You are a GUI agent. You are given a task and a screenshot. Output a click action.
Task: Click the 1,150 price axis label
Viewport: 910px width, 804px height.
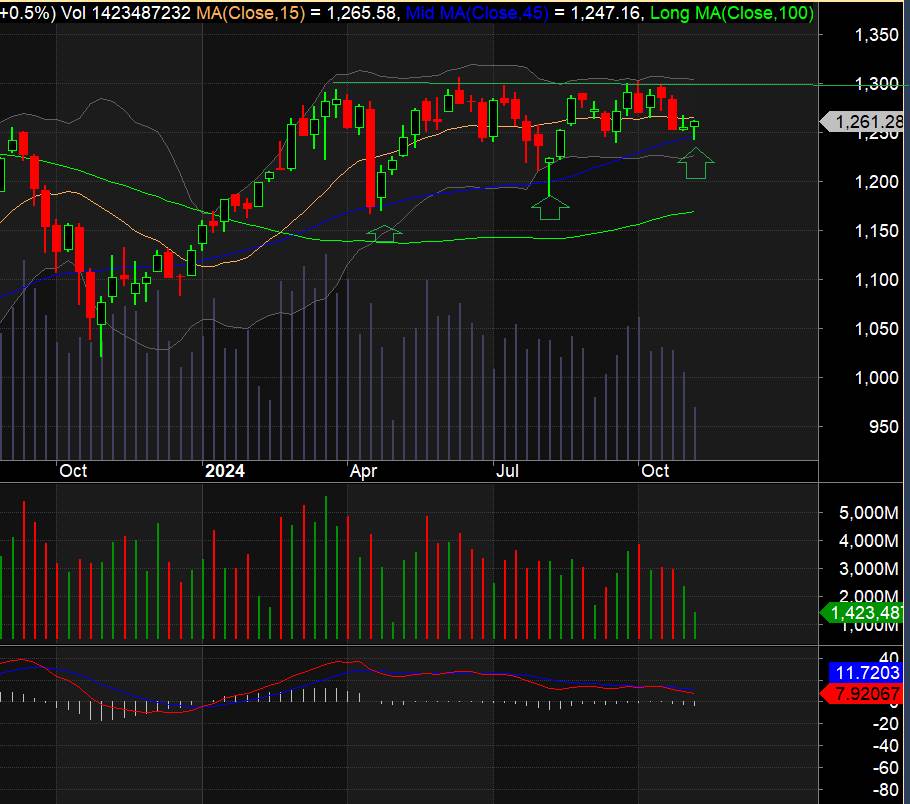876,231
